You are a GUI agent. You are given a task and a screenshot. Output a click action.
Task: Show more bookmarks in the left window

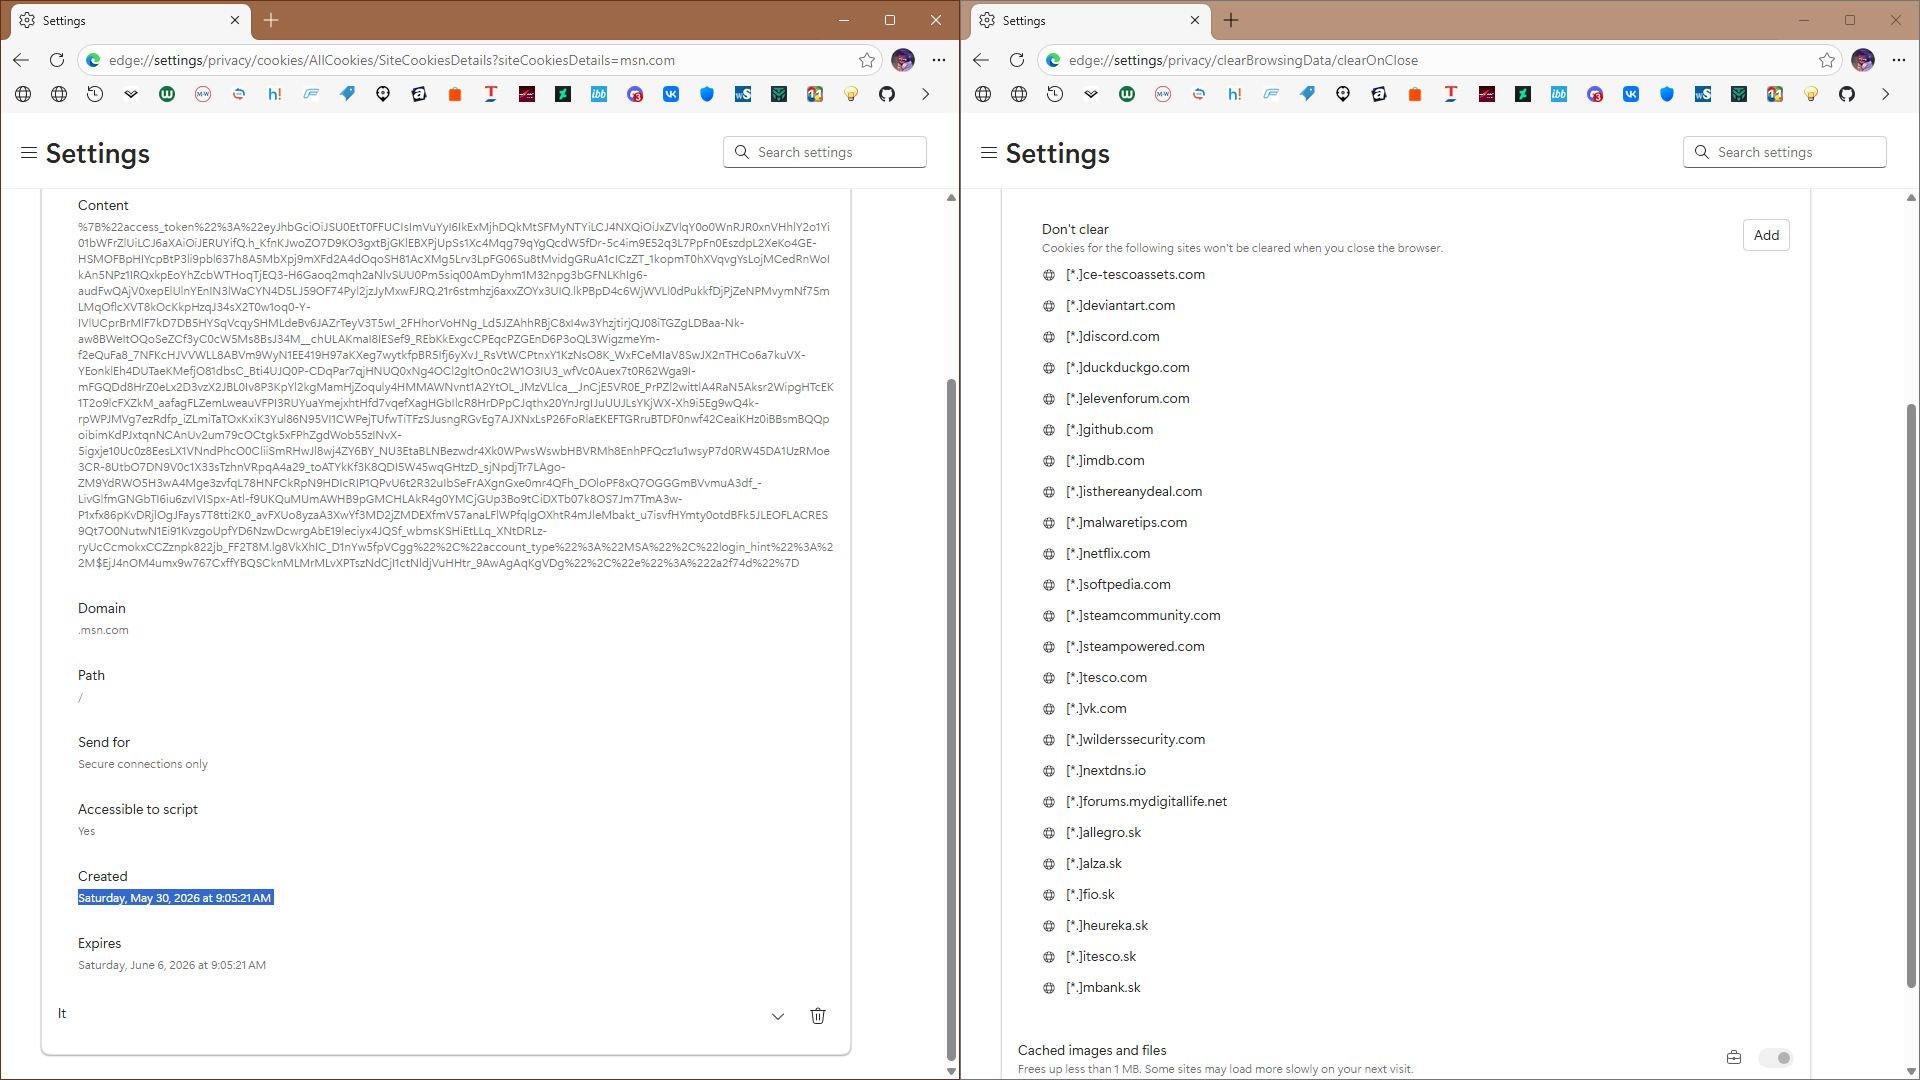point(925,94)
